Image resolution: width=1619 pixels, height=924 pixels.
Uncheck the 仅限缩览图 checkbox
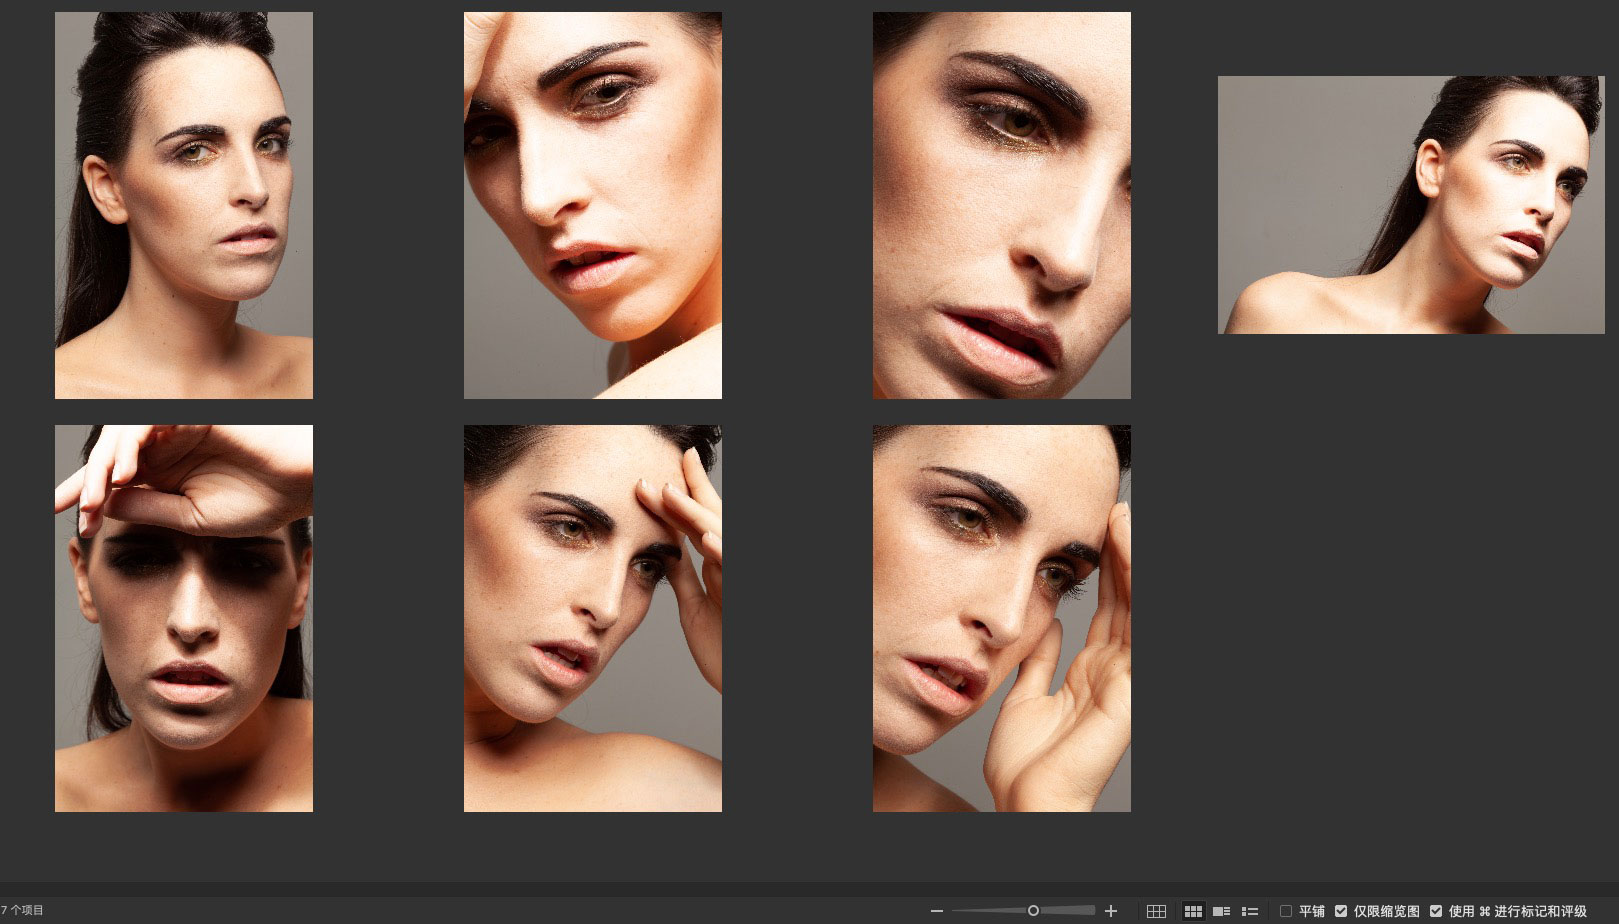tap(1341, 911)
